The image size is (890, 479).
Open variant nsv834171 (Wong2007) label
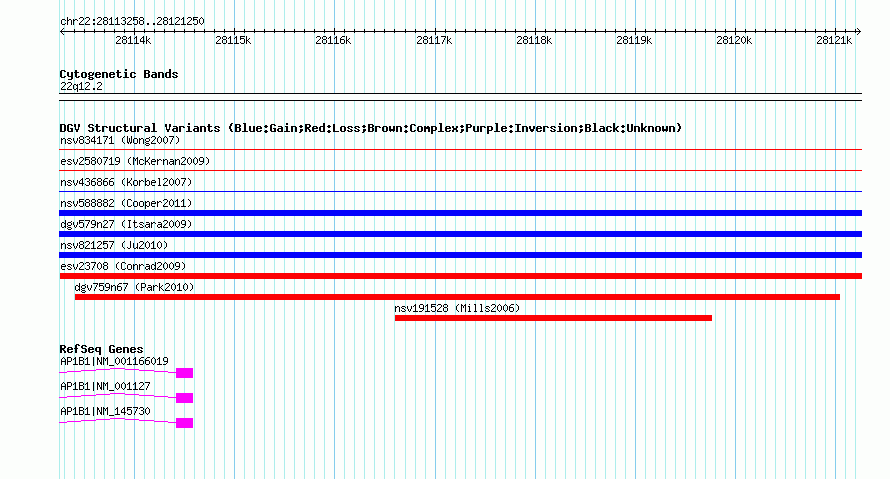pyautogui.click(x=120, y=140)
